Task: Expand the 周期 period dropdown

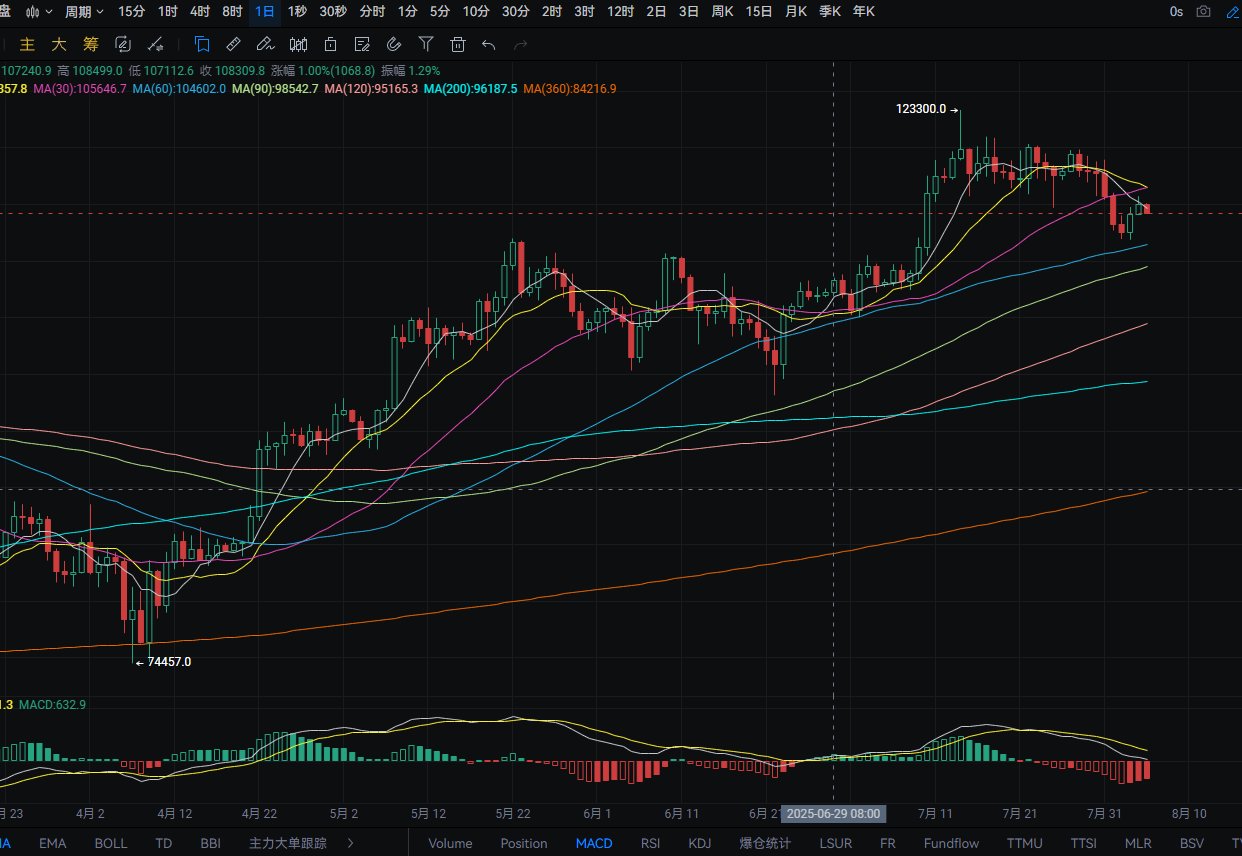Action: (x=84, y=12)
